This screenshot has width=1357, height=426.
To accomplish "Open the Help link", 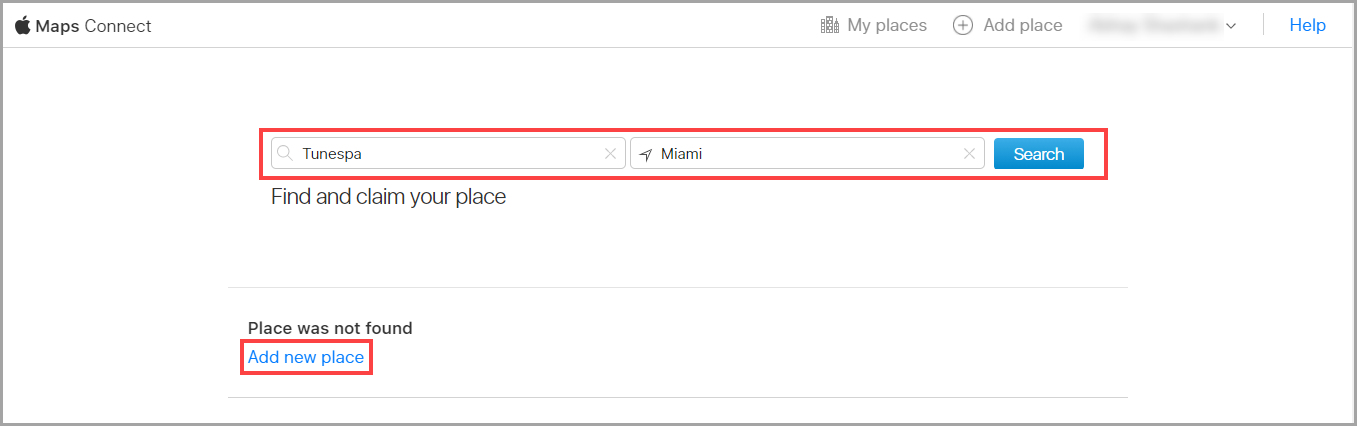I will [1307, 25].
